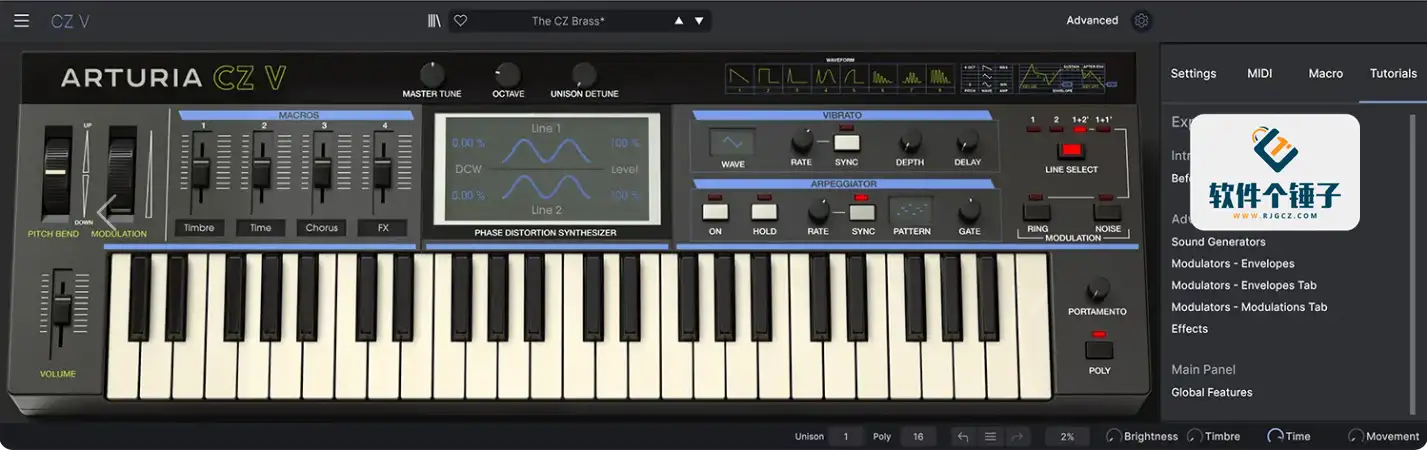Select the next preset with down arrow
This screenshot has height=450, width=1427.
point(700,20)
